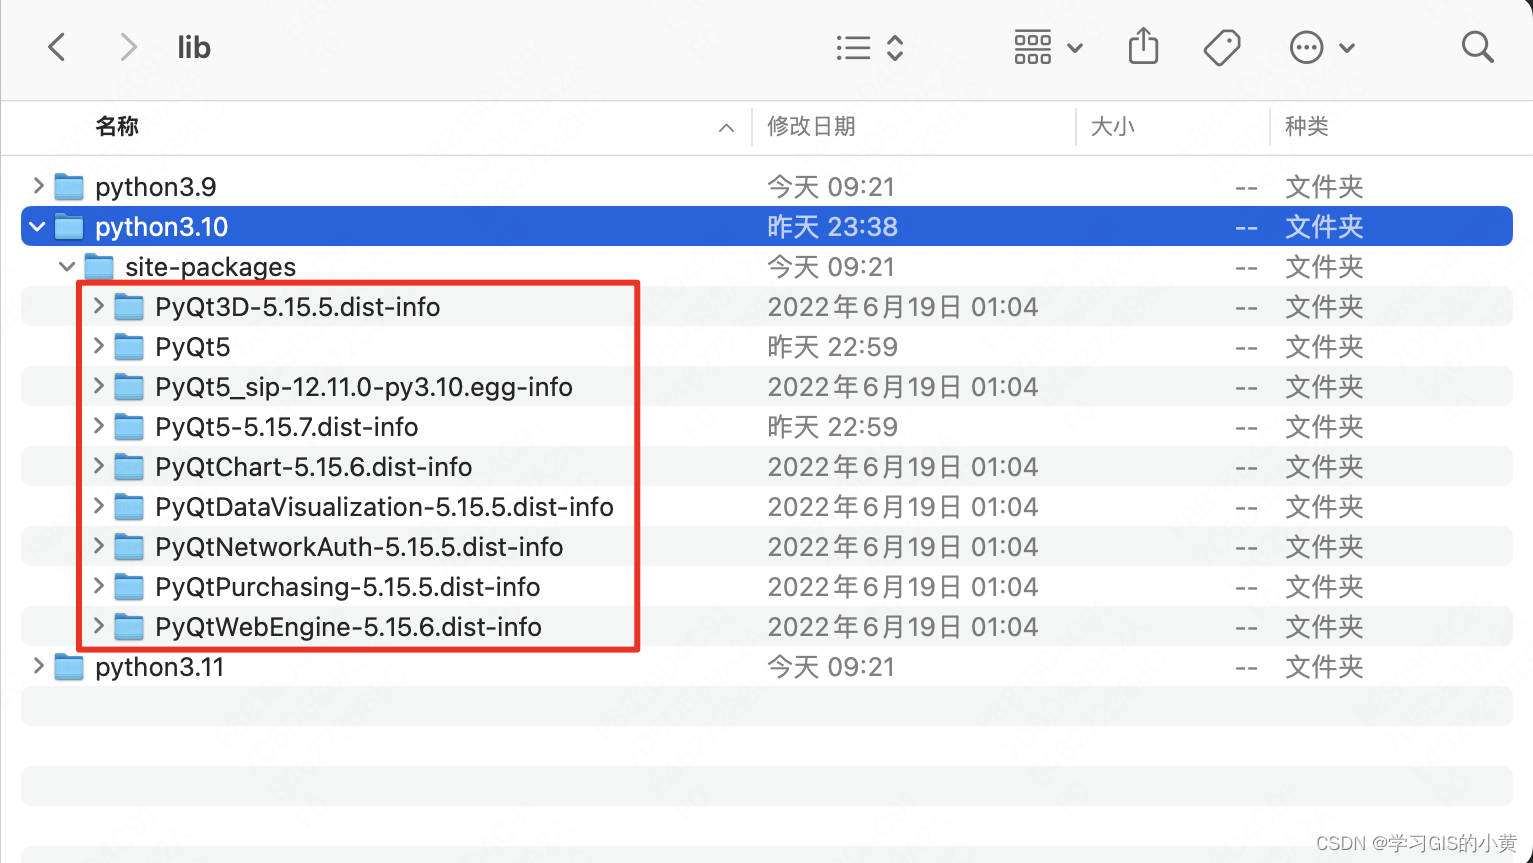This screenshot has height=863, width=1533.
Task: Select the python3.10 folder icon
Action: point(69,227)
